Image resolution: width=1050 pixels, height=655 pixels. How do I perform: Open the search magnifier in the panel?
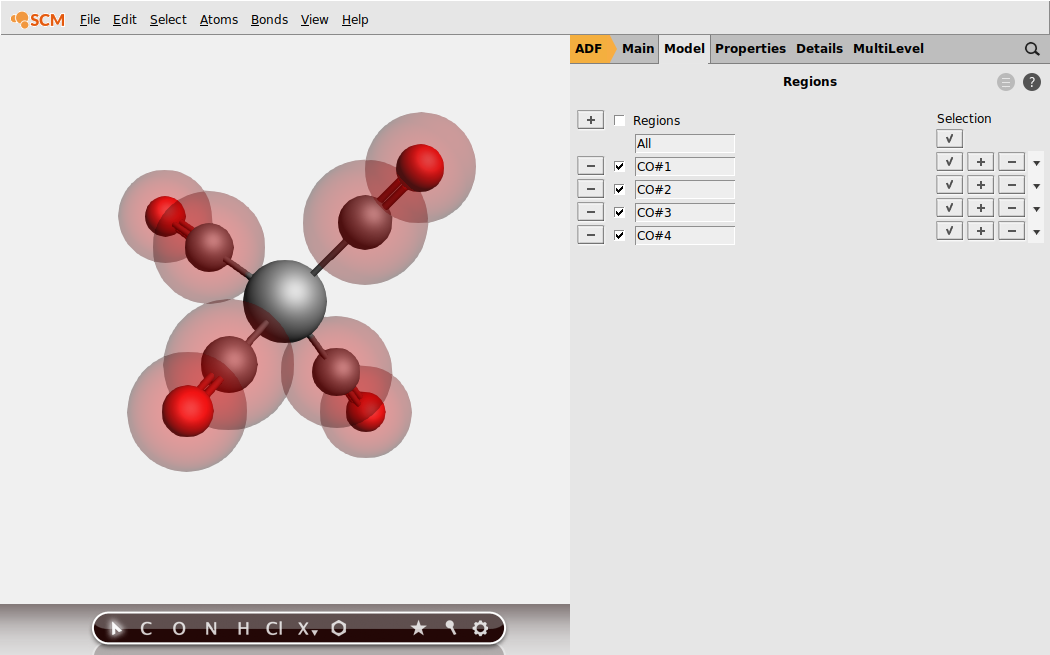(1032, 48)
